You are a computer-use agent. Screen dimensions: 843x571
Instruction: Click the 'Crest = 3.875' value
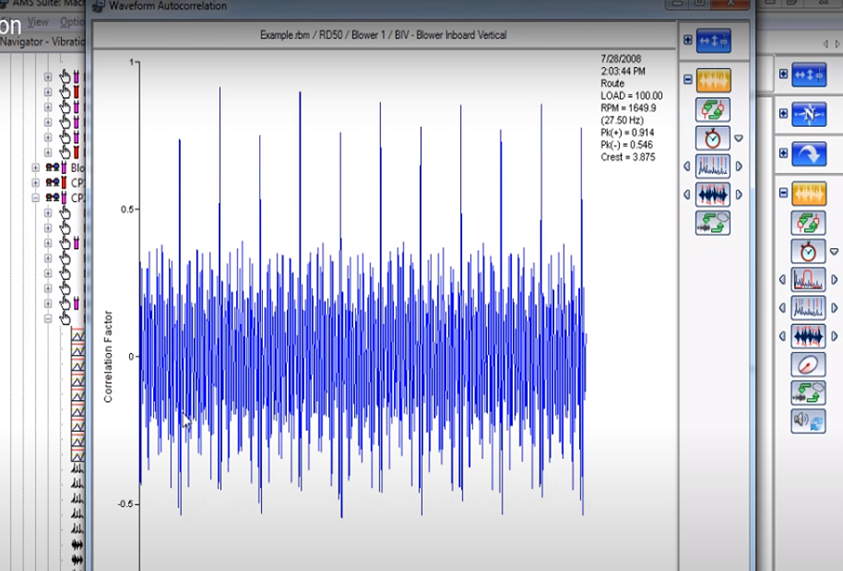tap(628, 158)
